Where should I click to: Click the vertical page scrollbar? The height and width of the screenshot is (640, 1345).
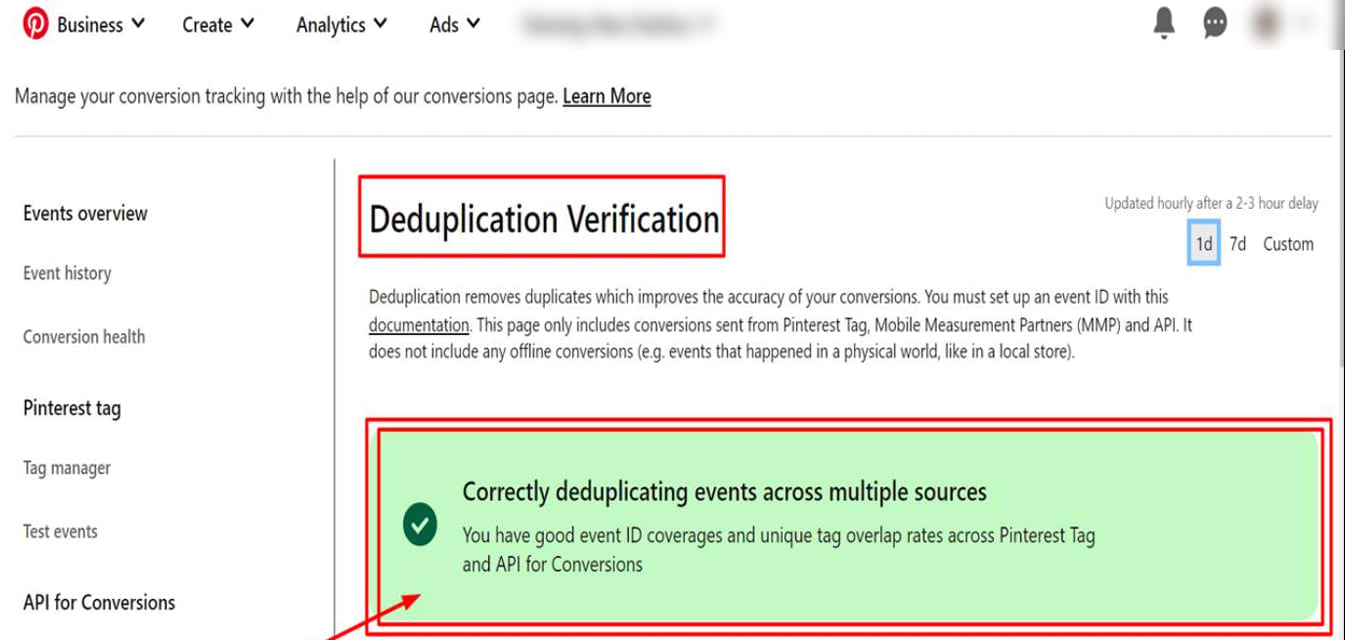tap(1340, 210)
